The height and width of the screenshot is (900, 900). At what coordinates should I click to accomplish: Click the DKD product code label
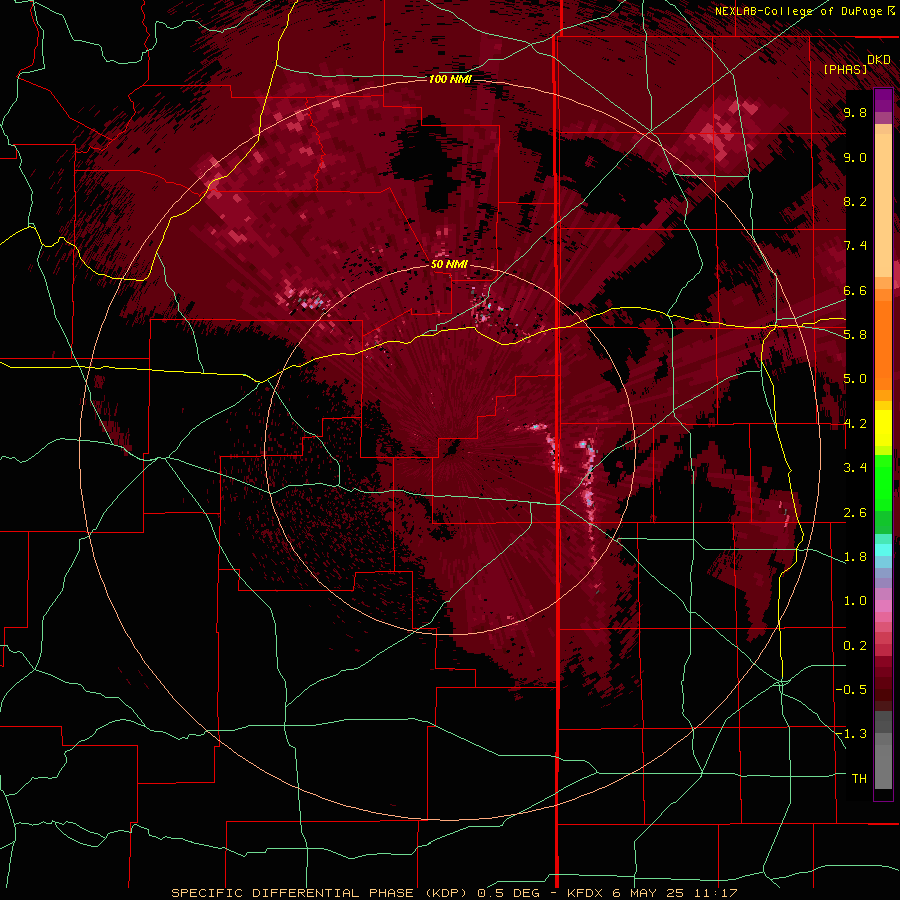[879, 60]
